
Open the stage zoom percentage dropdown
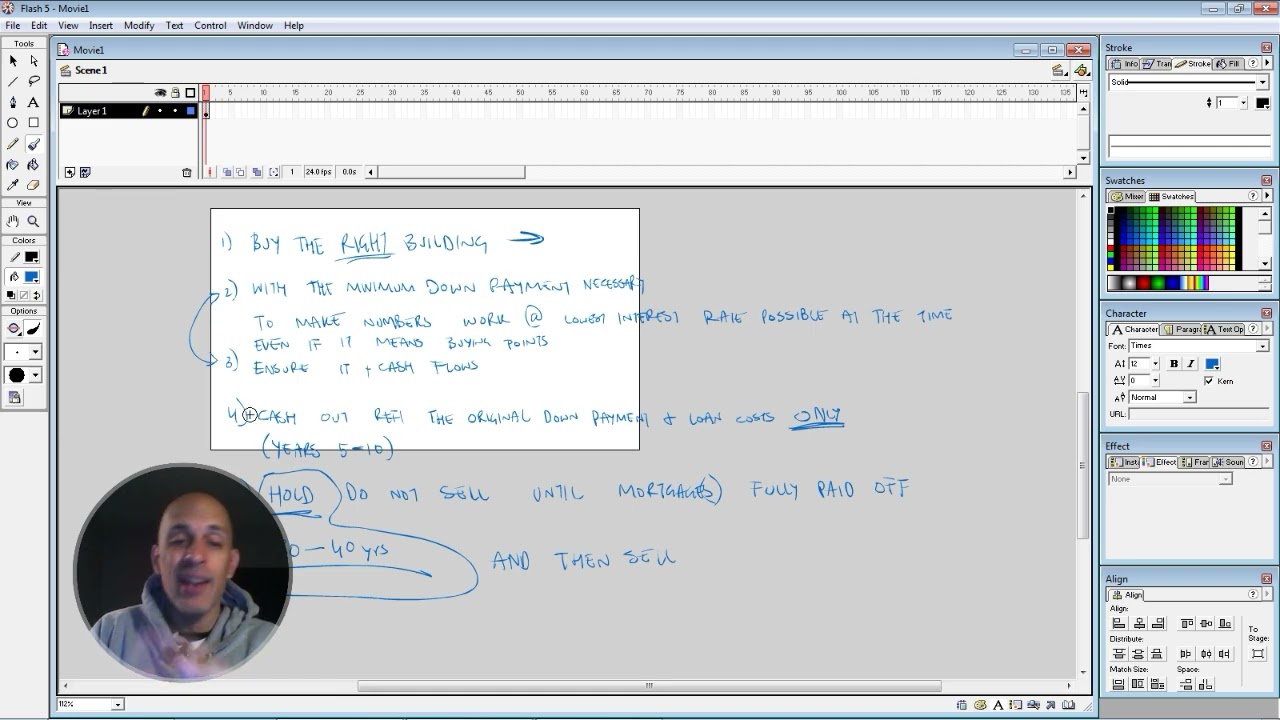pyautogui.click(x=118, y=704)
